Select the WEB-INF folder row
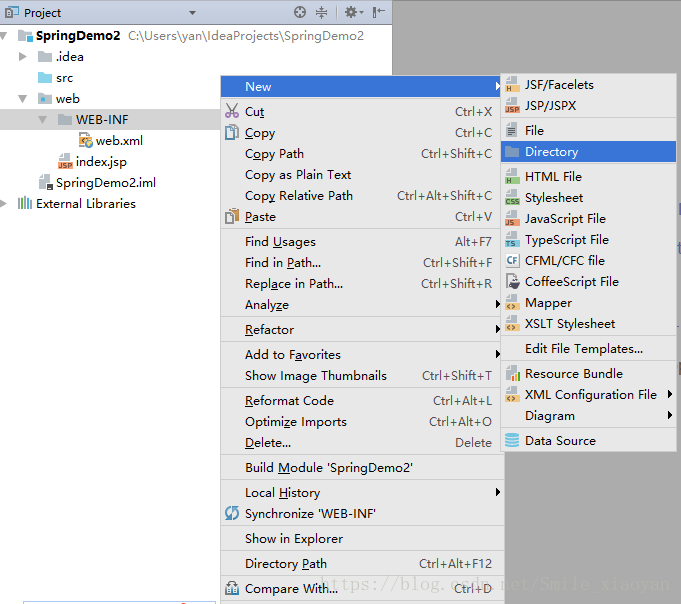 point(109,119)
